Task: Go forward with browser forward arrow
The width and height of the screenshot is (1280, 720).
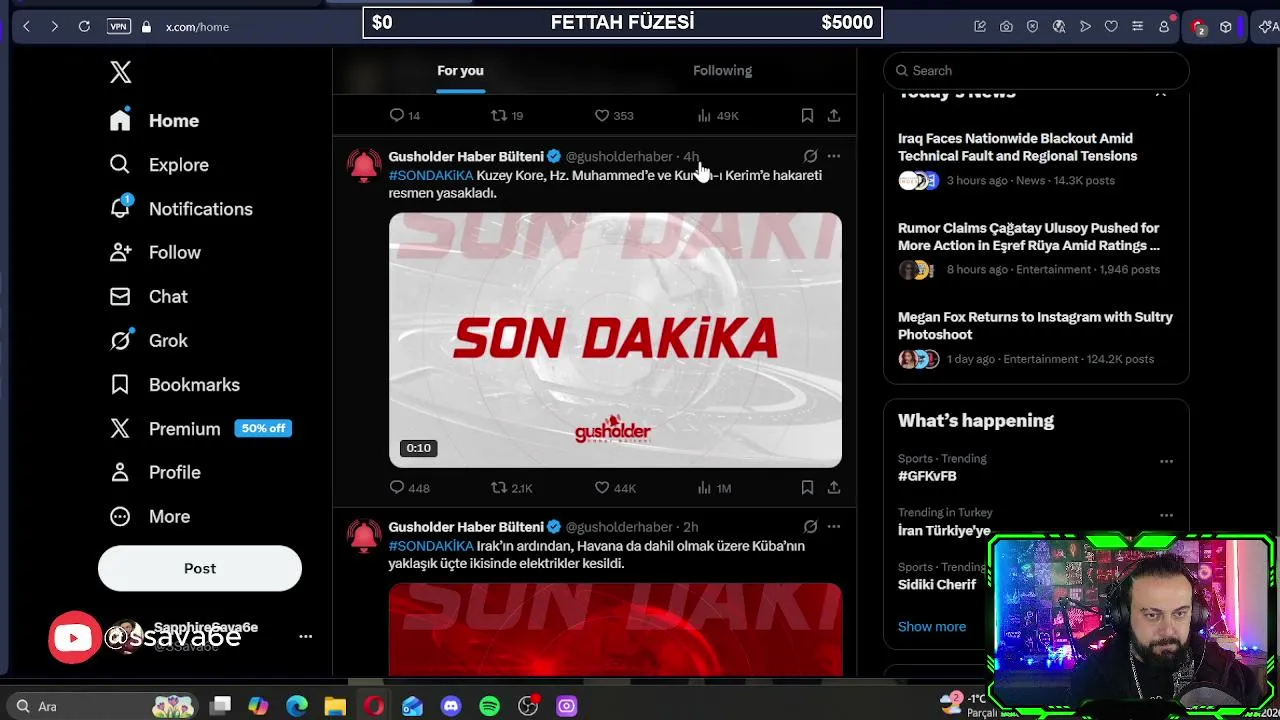Action: click(x=55, y=27)
